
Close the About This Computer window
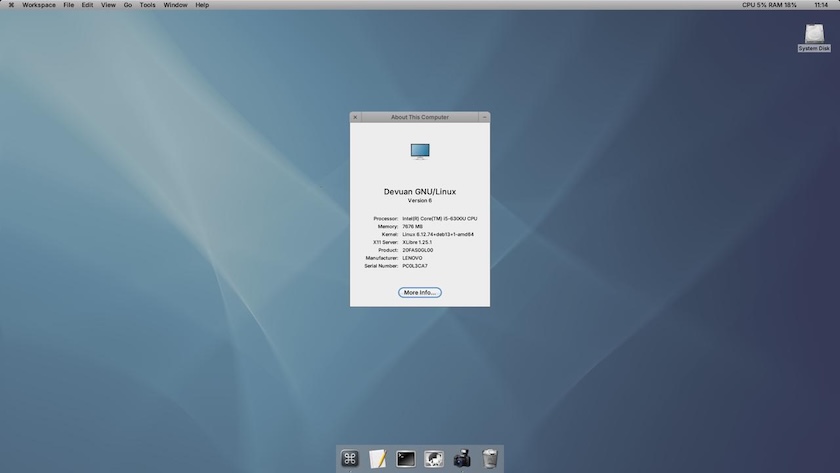[355, 117]
